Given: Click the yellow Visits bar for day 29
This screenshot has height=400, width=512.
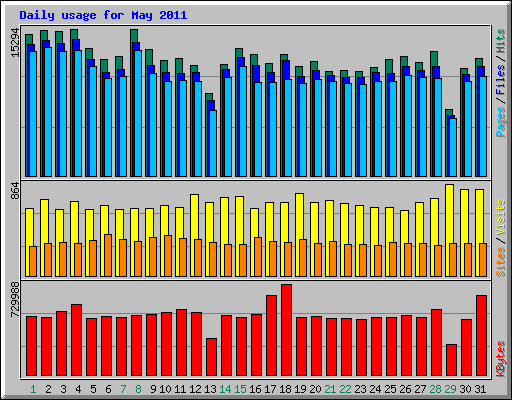Looking at the screenshot, I should pyautogui.click(x=449, y=214).
